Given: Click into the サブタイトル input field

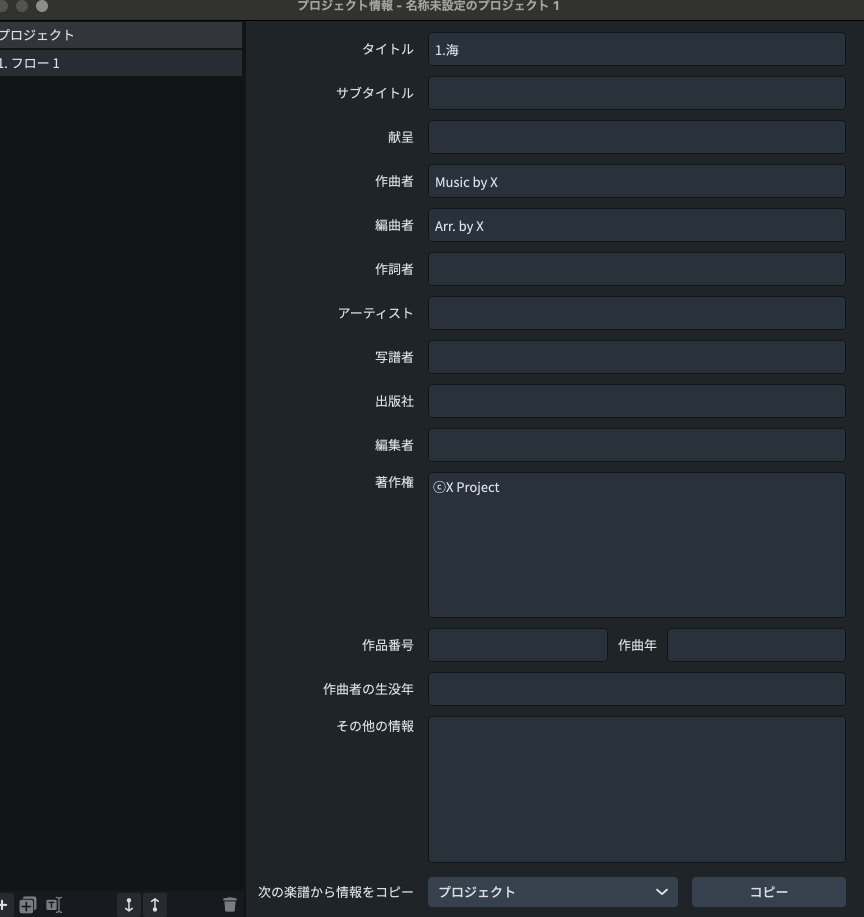Looking at the screenshot, I should (x=636, y=93).
